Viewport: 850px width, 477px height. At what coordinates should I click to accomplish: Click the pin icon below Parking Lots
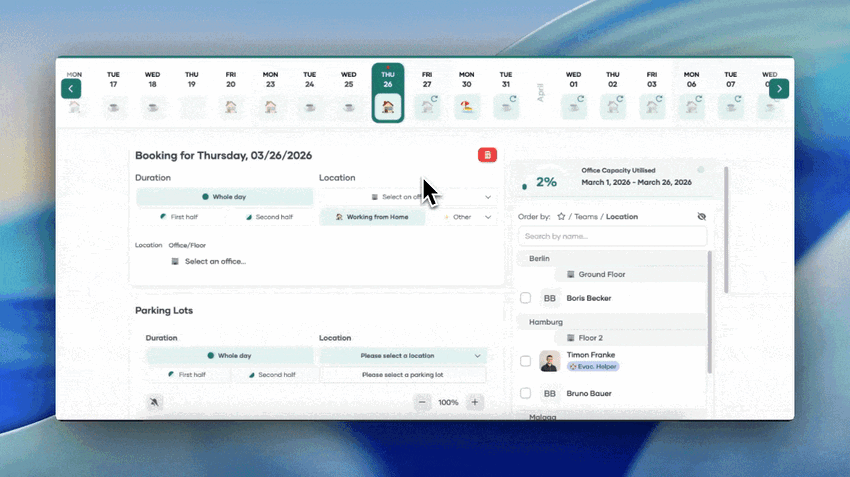155,402
